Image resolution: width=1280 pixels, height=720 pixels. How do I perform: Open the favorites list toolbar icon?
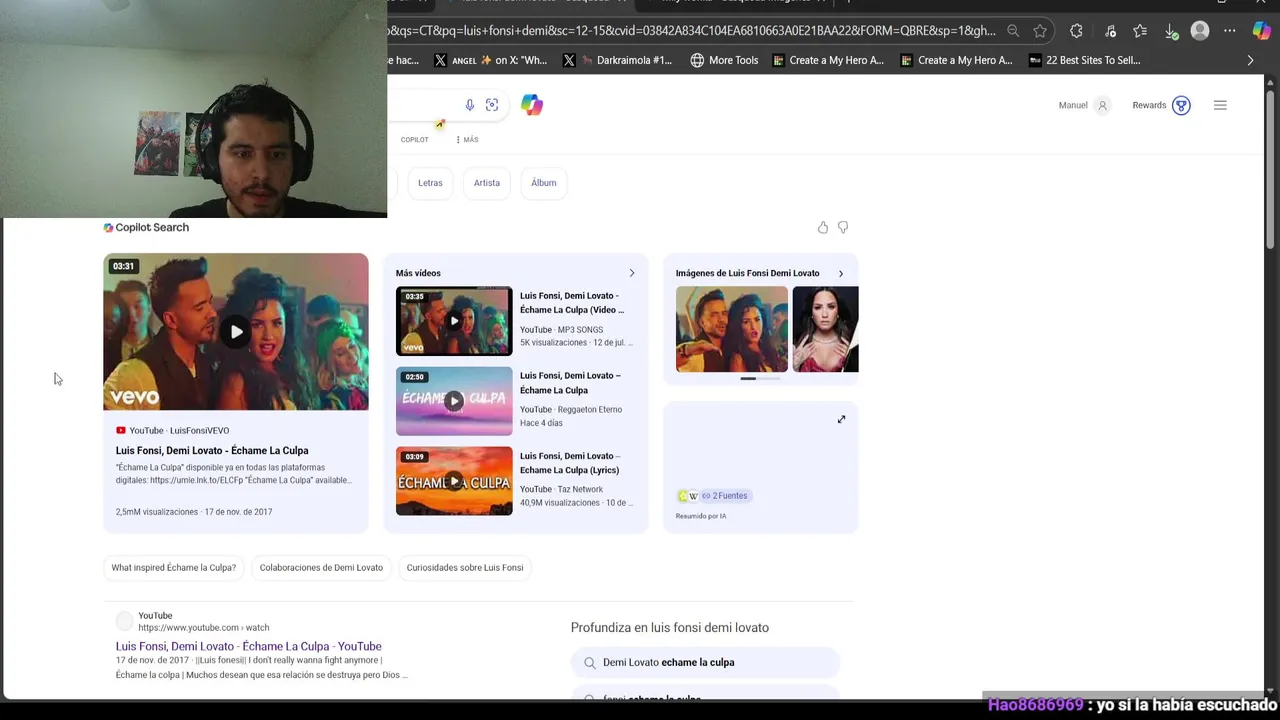point(1140,31)
